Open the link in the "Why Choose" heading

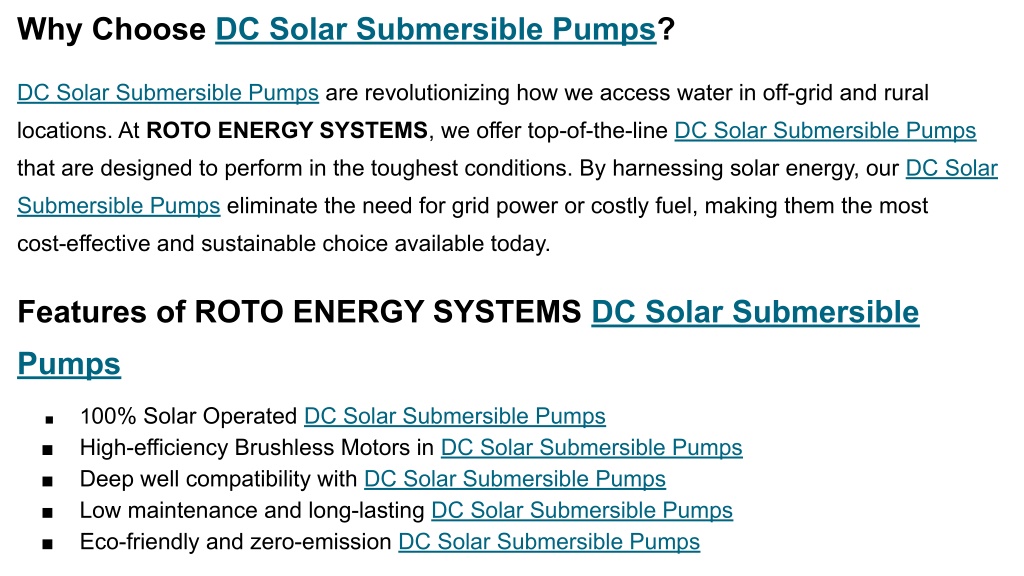coord(436,30)
